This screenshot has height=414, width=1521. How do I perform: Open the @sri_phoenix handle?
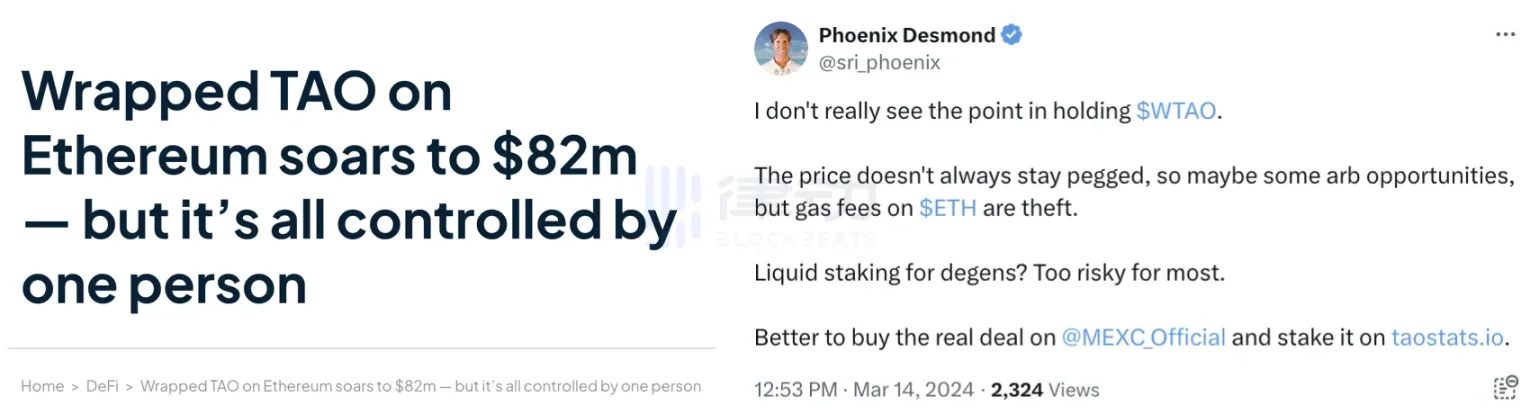880,63
